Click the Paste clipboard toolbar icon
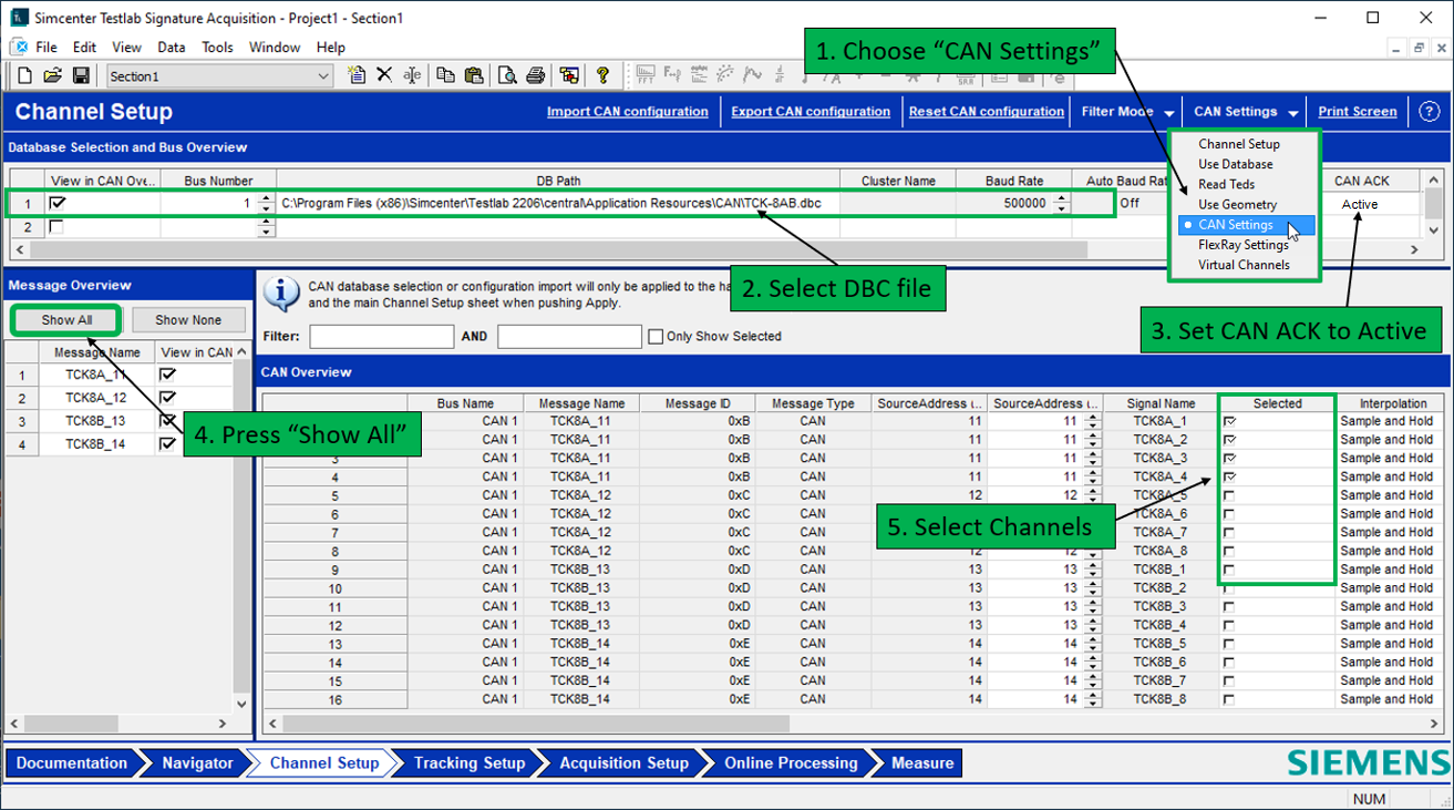The image size is (1455, 811). click(474, 75)
